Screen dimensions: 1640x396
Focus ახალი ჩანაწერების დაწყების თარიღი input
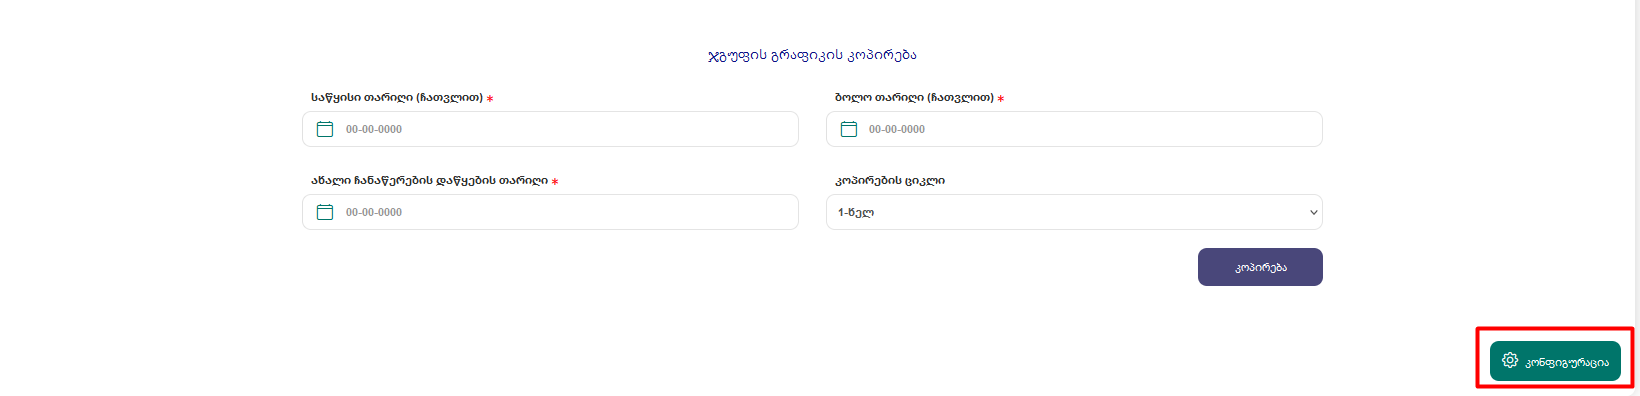point(550,212)
